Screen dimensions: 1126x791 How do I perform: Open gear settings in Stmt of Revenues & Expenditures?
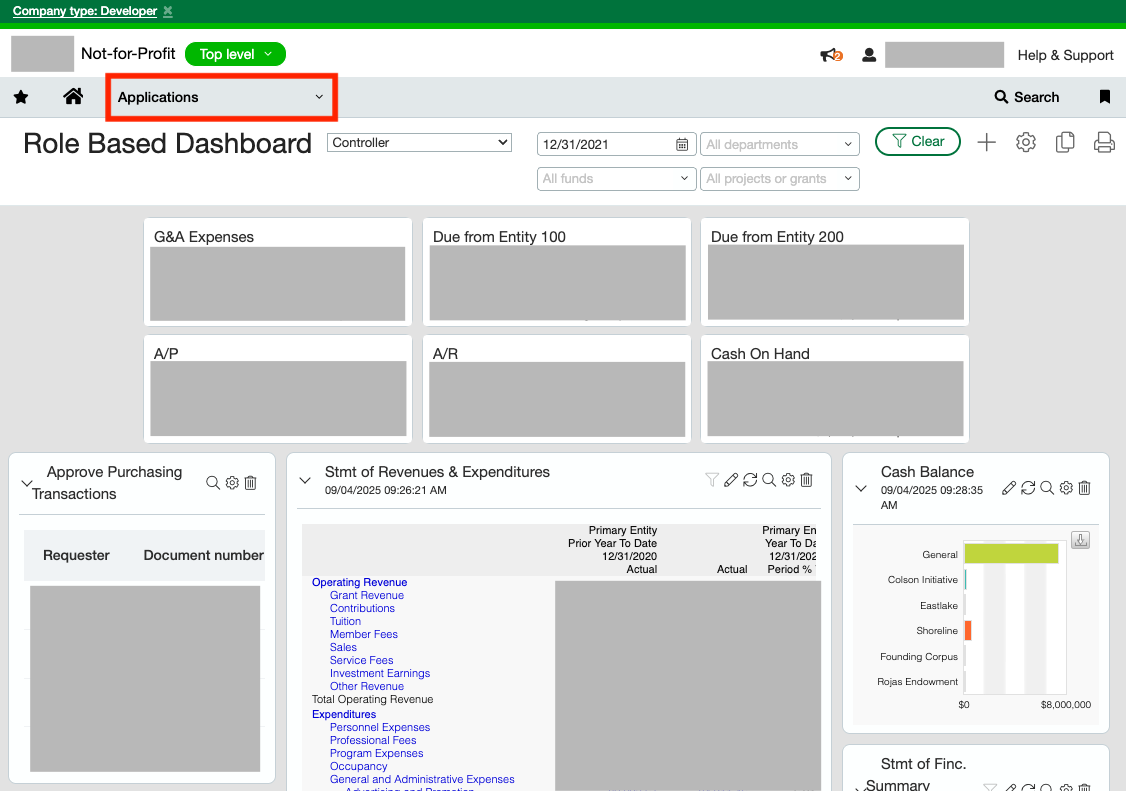click(x=788, y=480)
